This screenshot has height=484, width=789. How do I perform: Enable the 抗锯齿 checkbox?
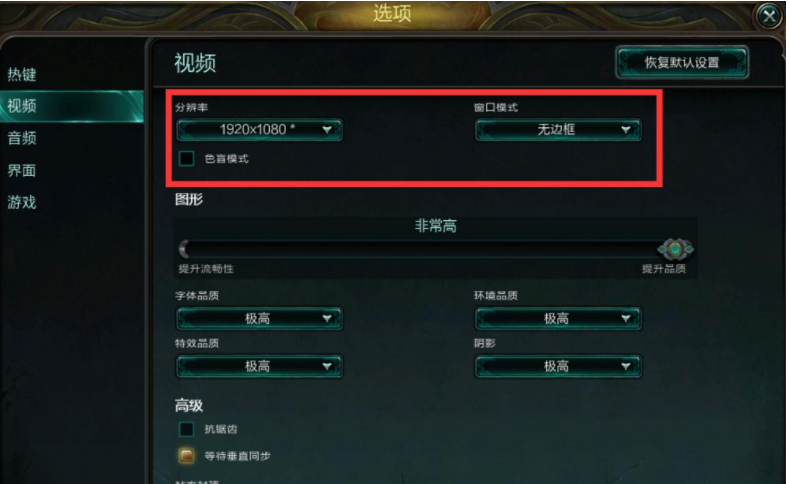pyautogui.click(x=187, y=429)
